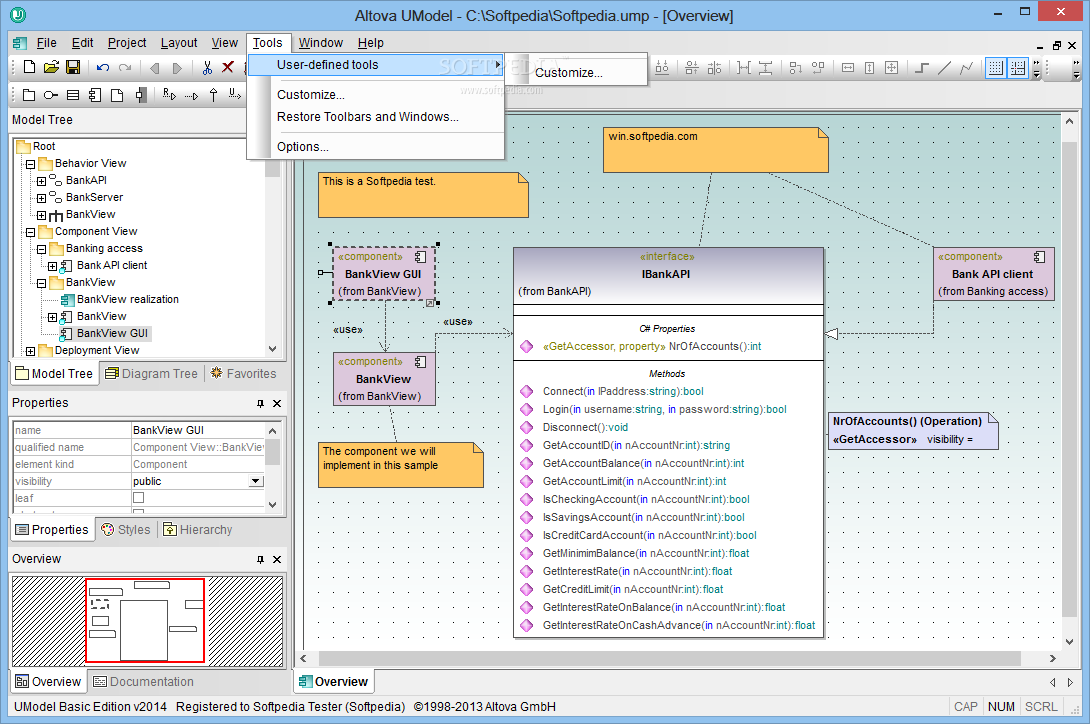Switch to the Favorites tab
This screenshot has width=1090, height=724.
[x=243, y=373]
